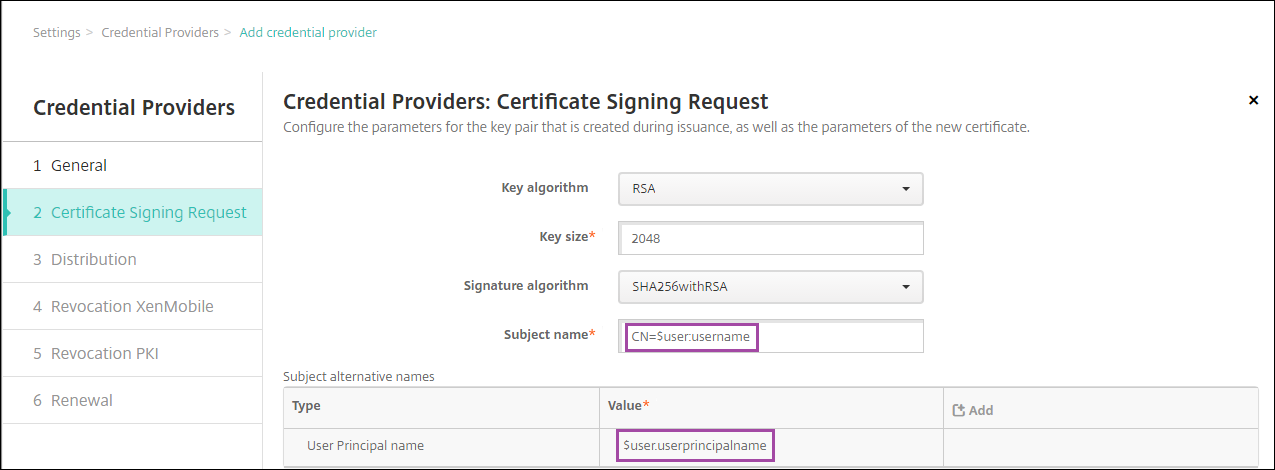Focus the Subject name field
The width and height of the screenshot is (1275, 470).
pyautogui.click(x=770, y=337)
